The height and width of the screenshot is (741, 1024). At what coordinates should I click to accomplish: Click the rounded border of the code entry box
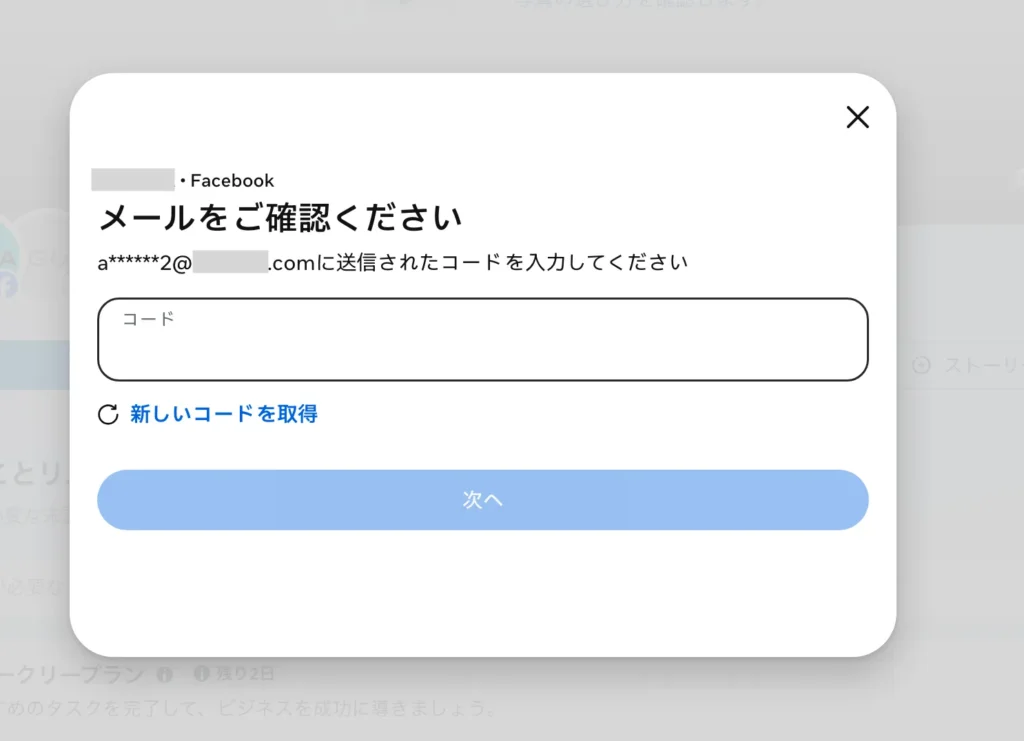point(483,300)
